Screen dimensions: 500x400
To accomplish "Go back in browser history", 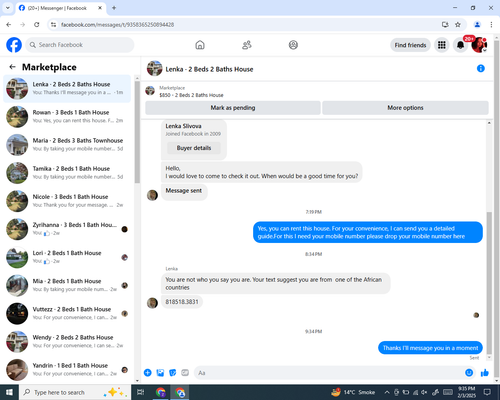I will pos(9,24).
